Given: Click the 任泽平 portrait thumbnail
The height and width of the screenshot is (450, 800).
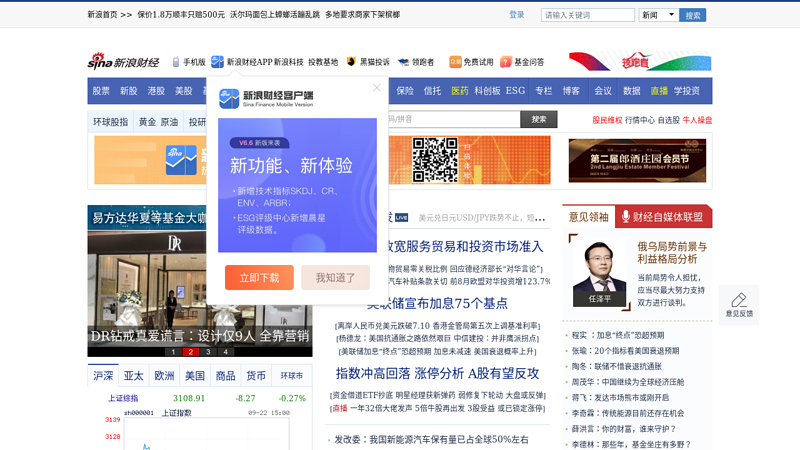Looking at the screenshot, I should coord(599,272).
